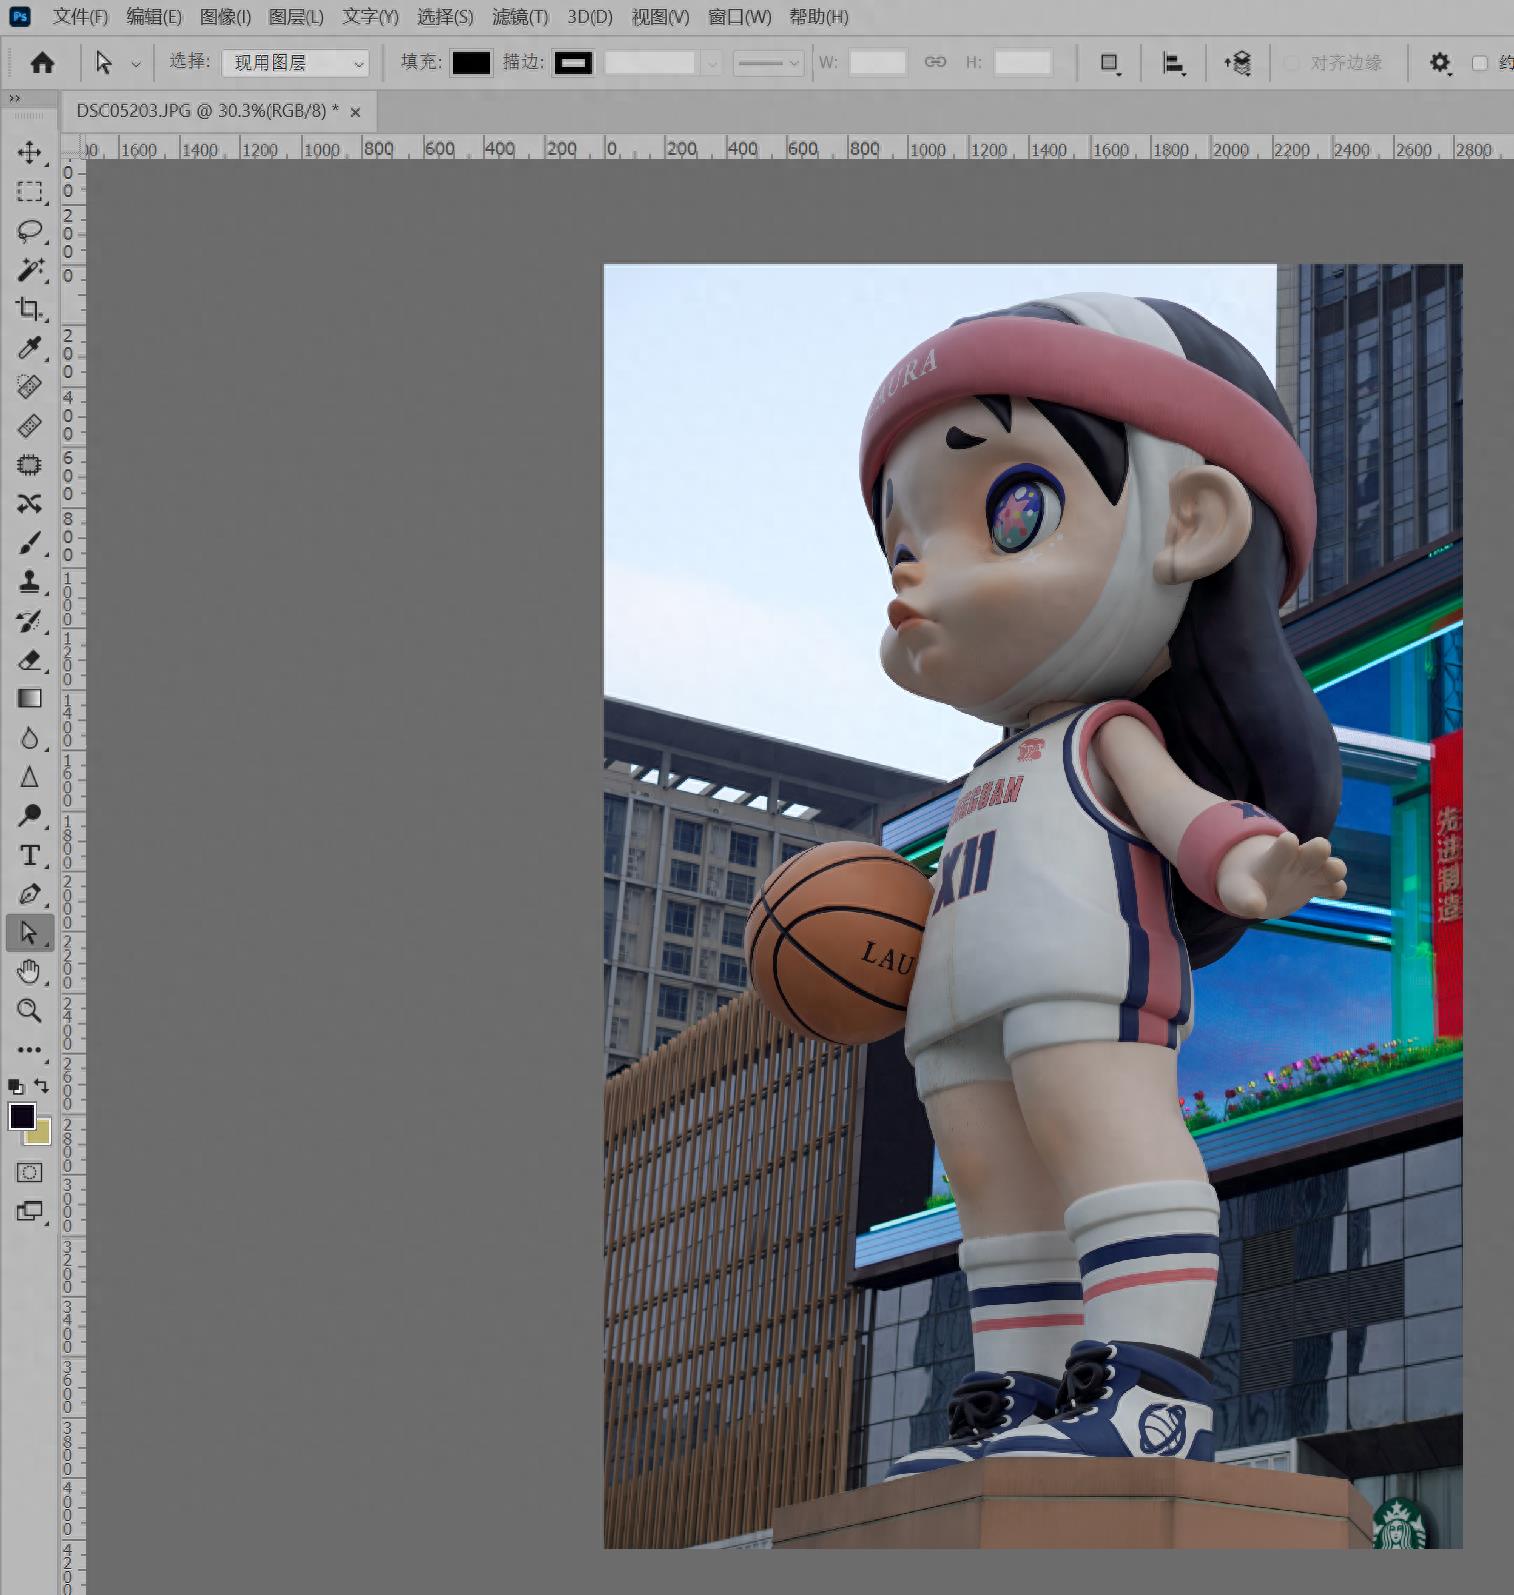Select the Lasso tool

tap(29, 230)
